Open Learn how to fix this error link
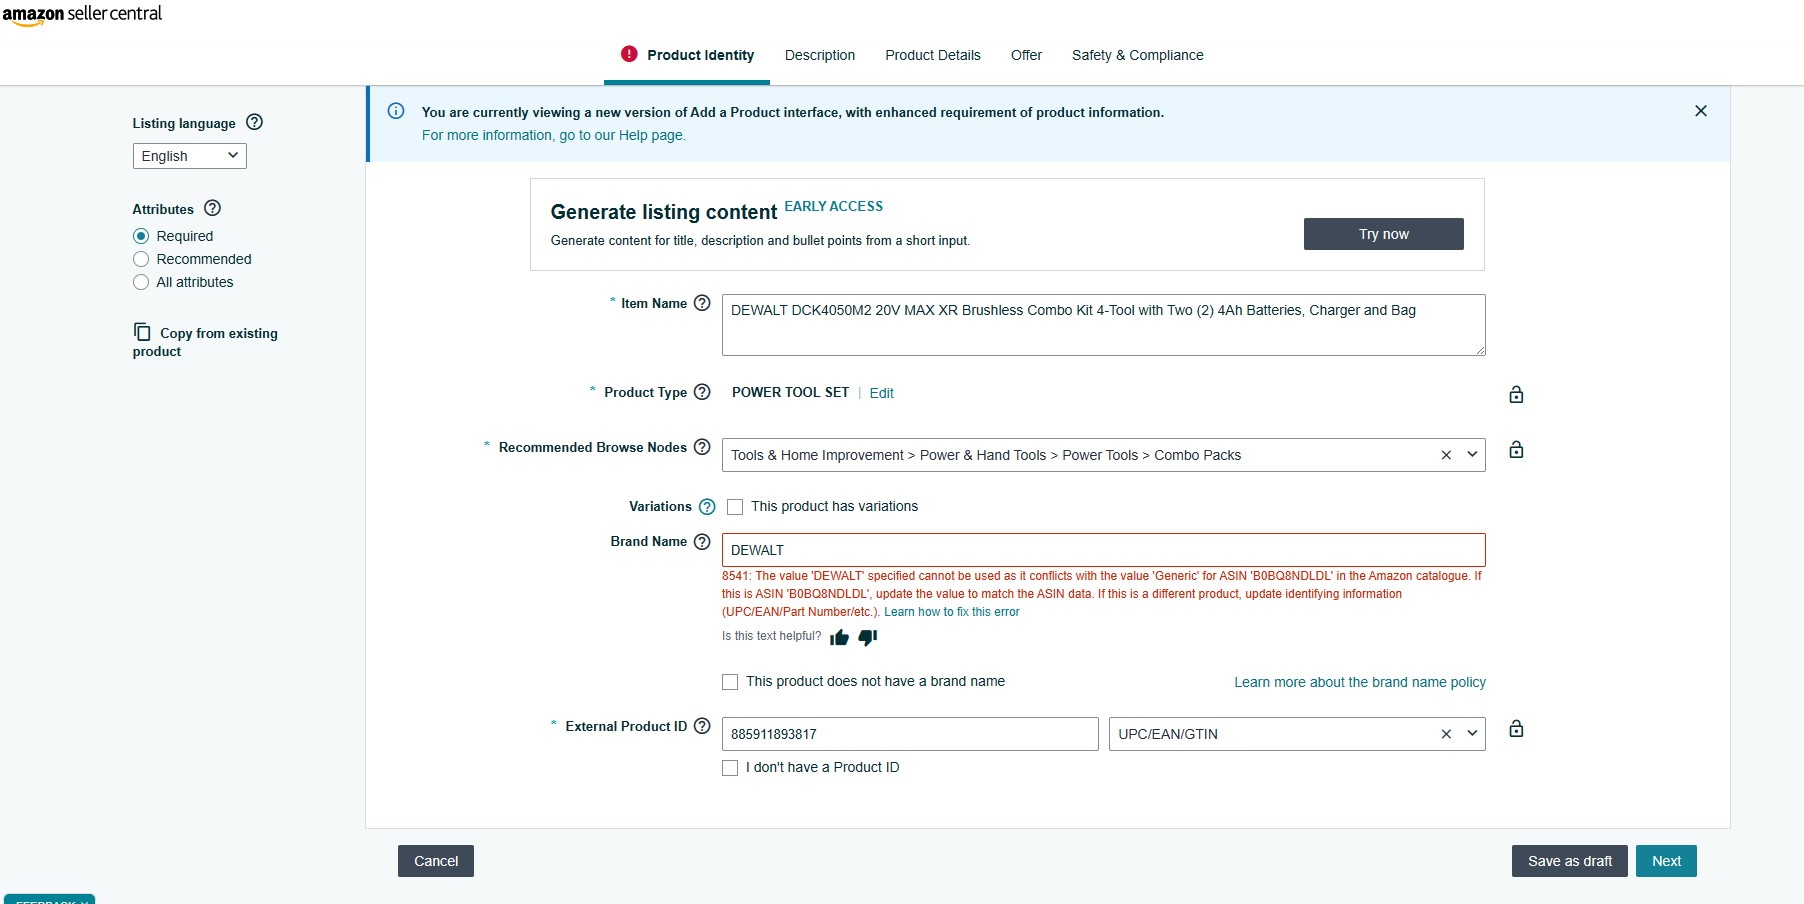The height and width of the screenshot is (904, 1804). pyautogui.click(x=952, y=612)
